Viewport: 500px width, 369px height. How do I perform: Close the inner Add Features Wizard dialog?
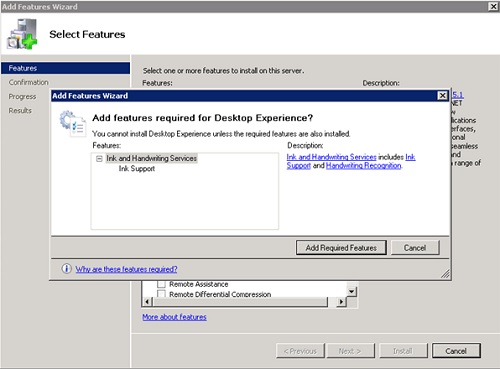[442, 96]
